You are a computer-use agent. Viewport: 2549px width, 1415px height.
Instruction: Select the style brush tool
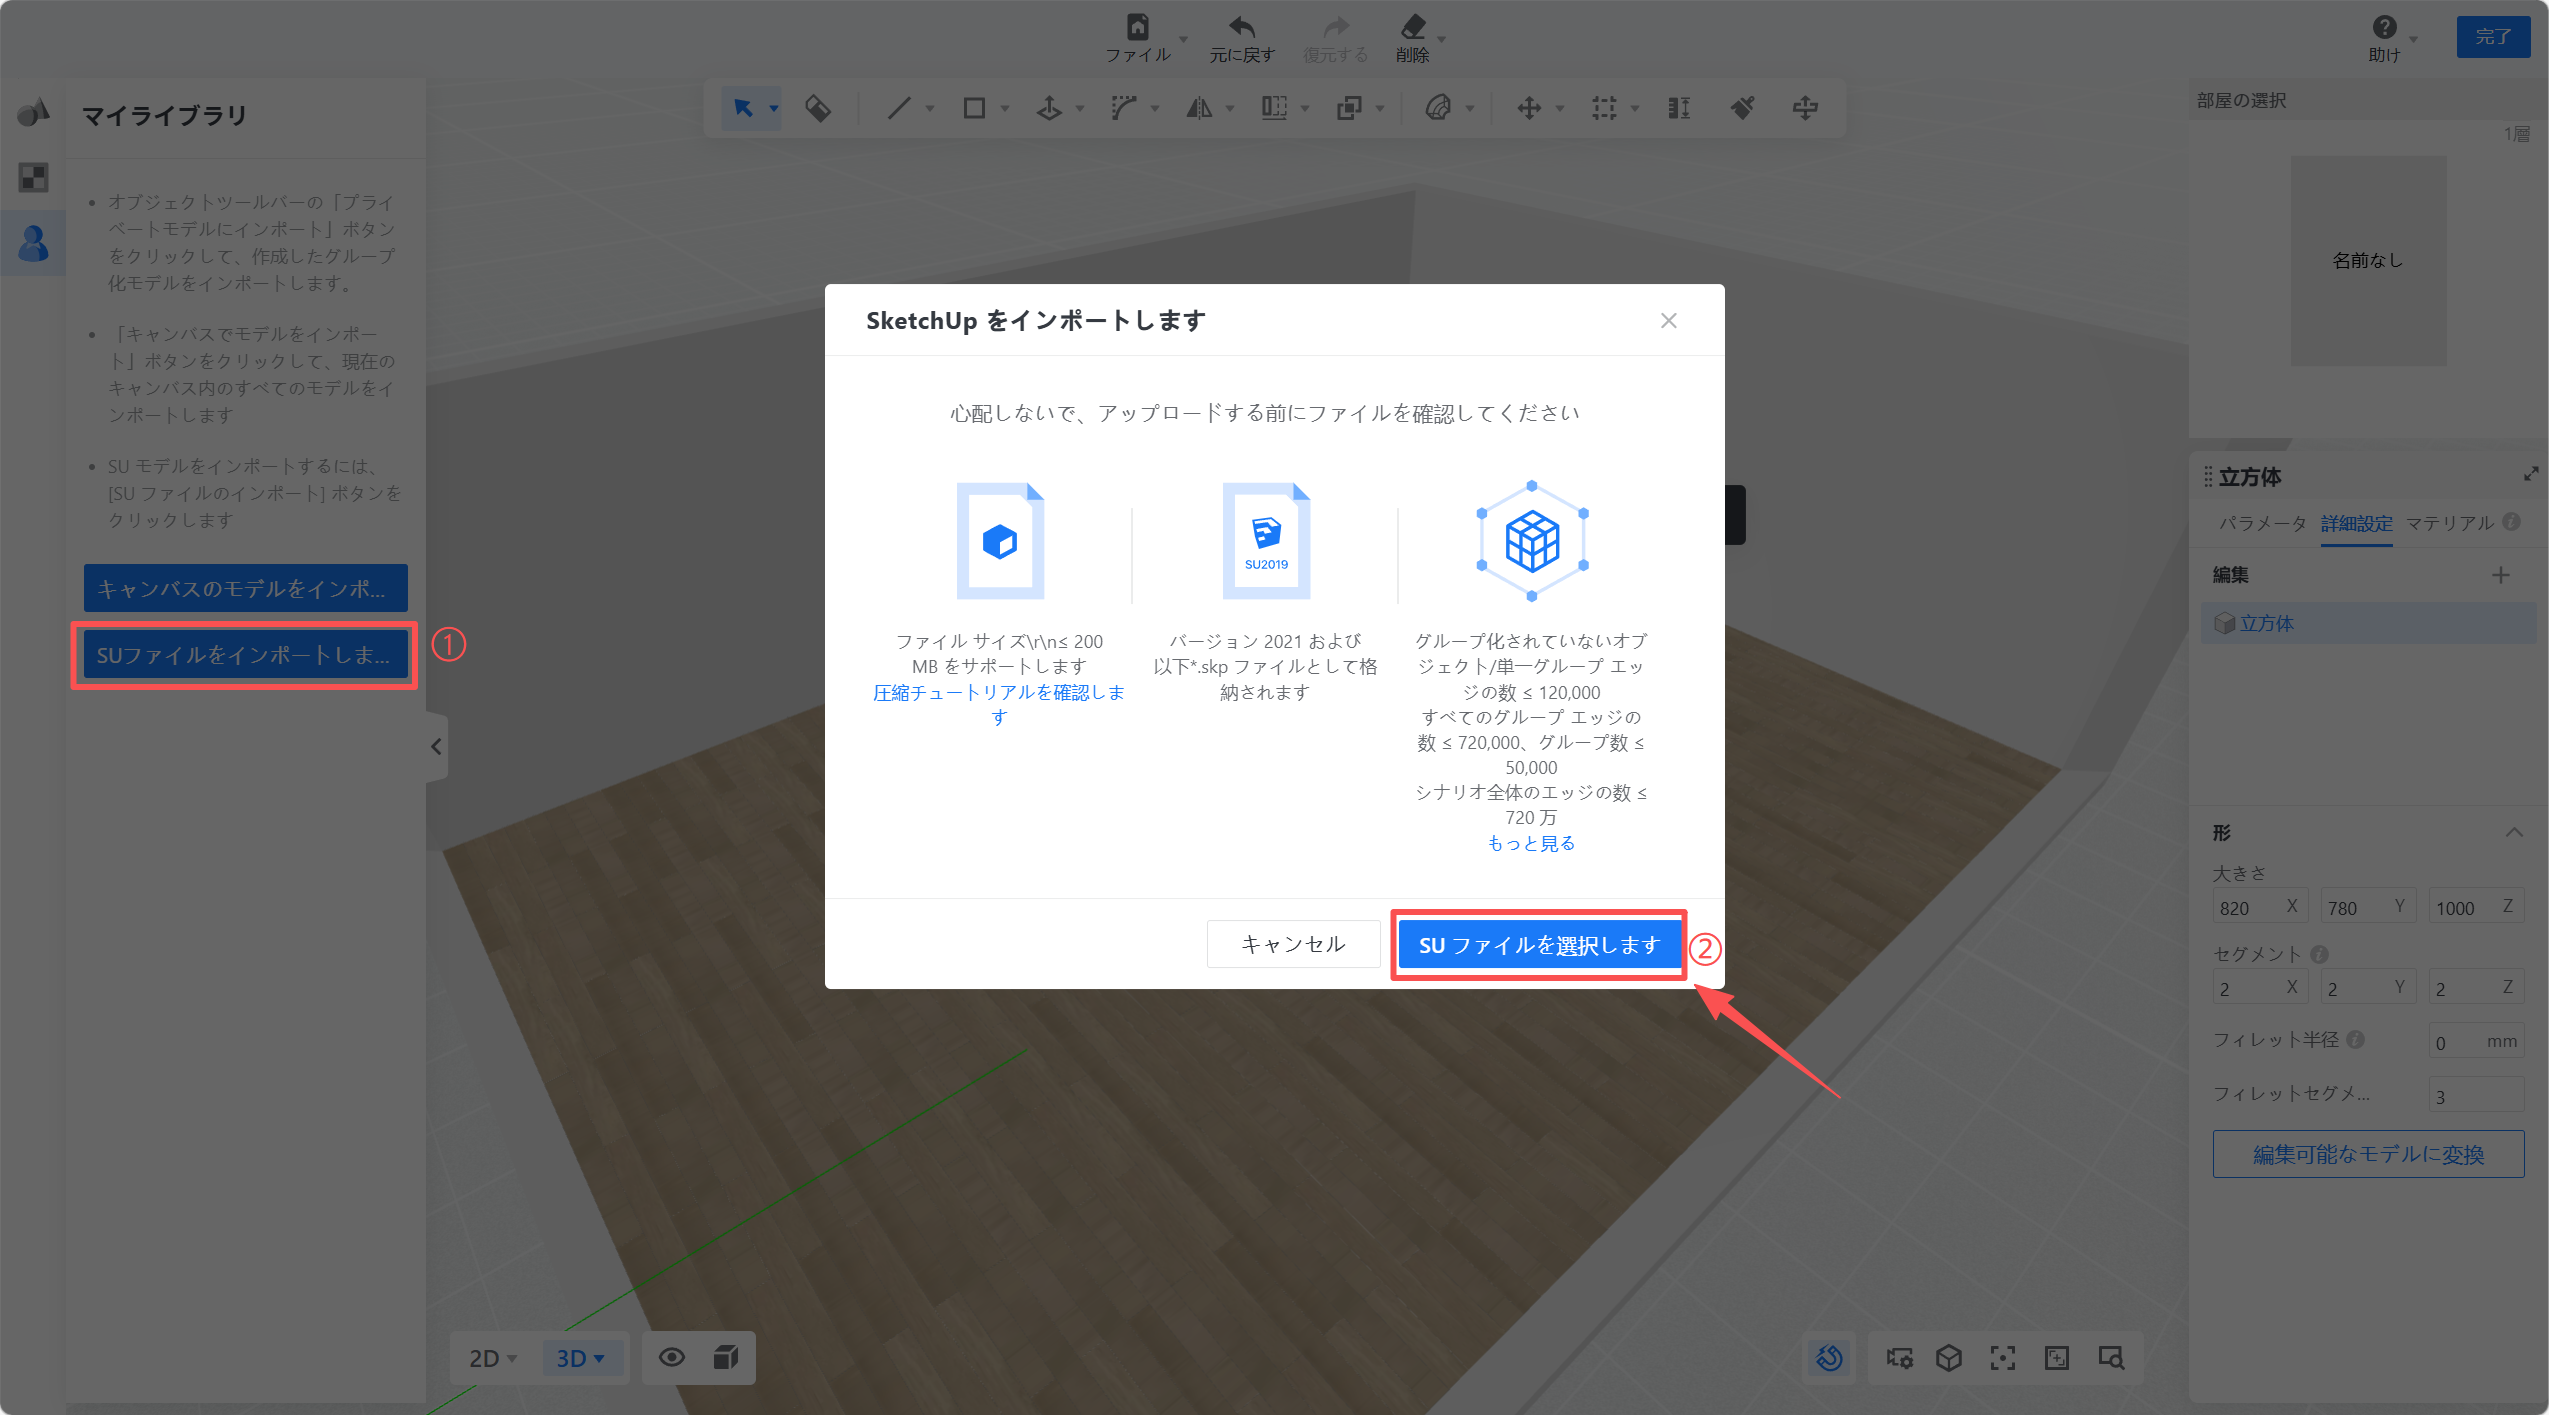tap(1742, 108)
